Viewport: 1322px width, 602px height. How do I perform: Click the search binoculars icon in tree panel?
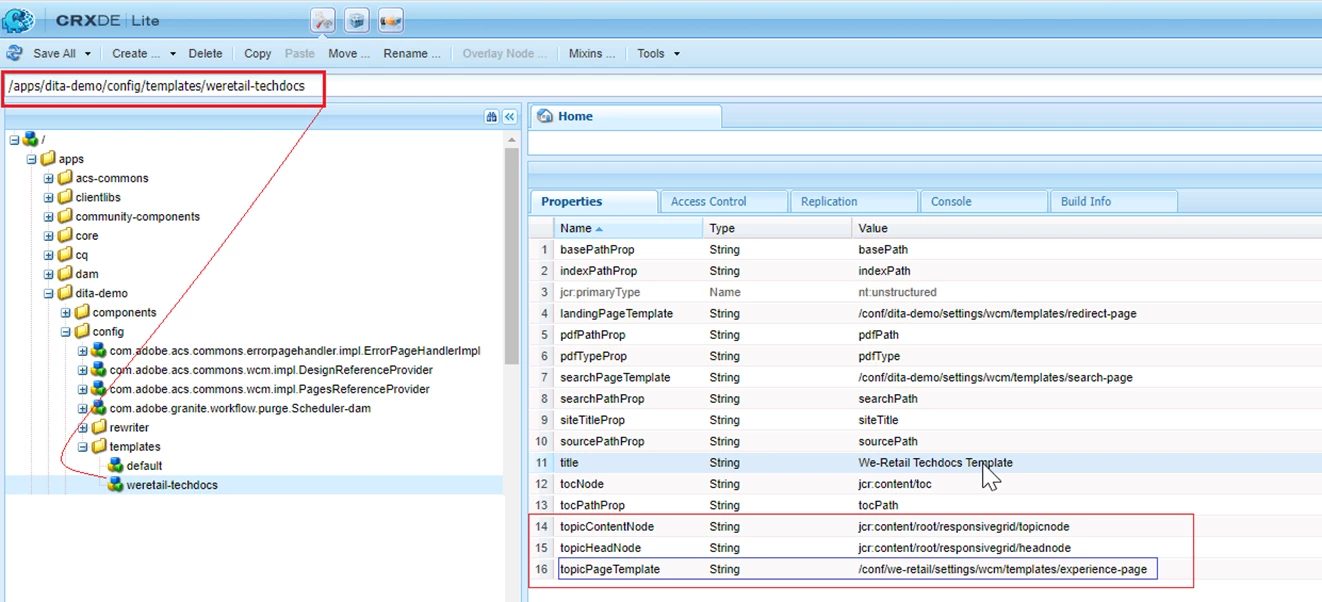[x=492, y=117]
